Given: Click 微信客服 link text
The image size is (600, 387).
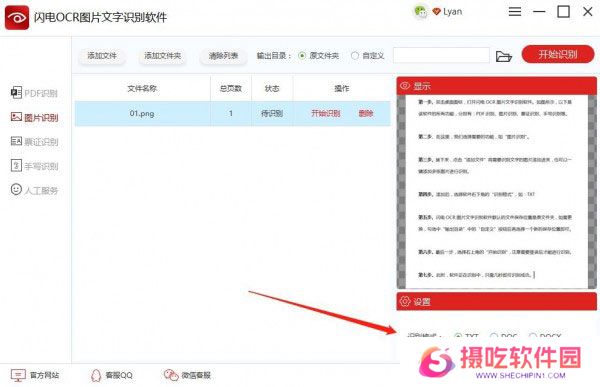Looking at the screenshot, I should click(x=196, y=375).
